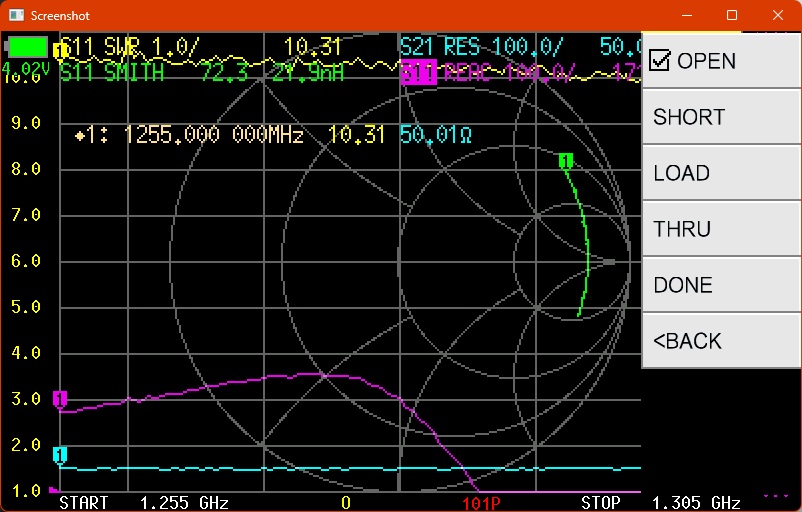Select the cyan marker 1 on S21 trace
The width and height of the screenshot is (802, 512).
tap(60, 455)
